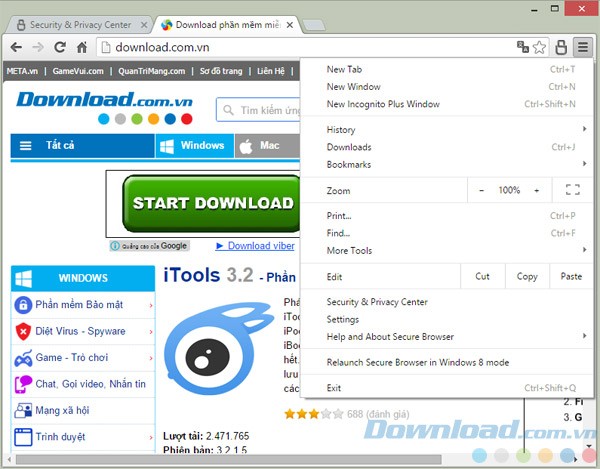Viewport: 600px width, 469px height.
Task: Expand the Bookmarks submenu
Action: (584, 164)
